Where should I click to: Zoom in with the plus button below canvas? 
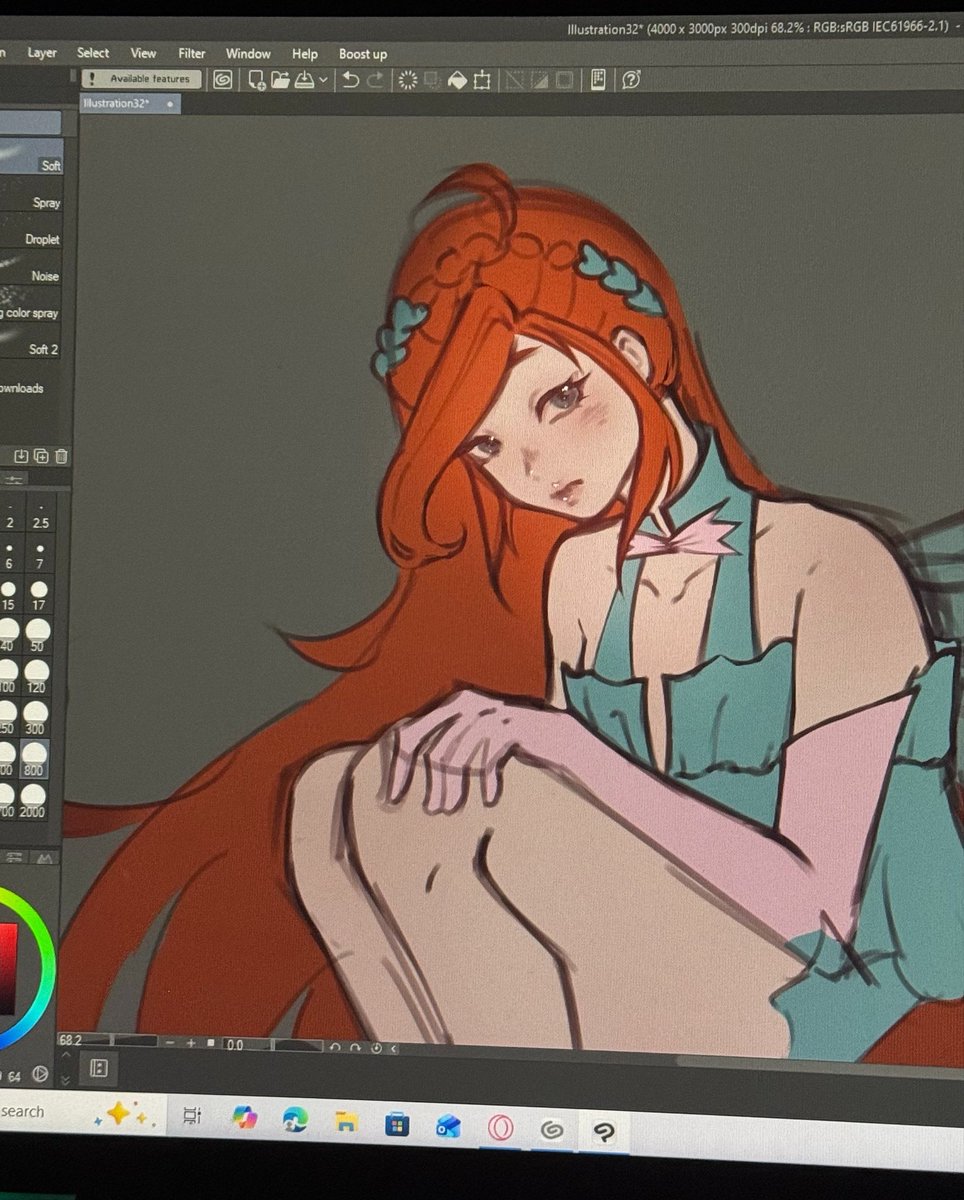(x=191, y=1043)
